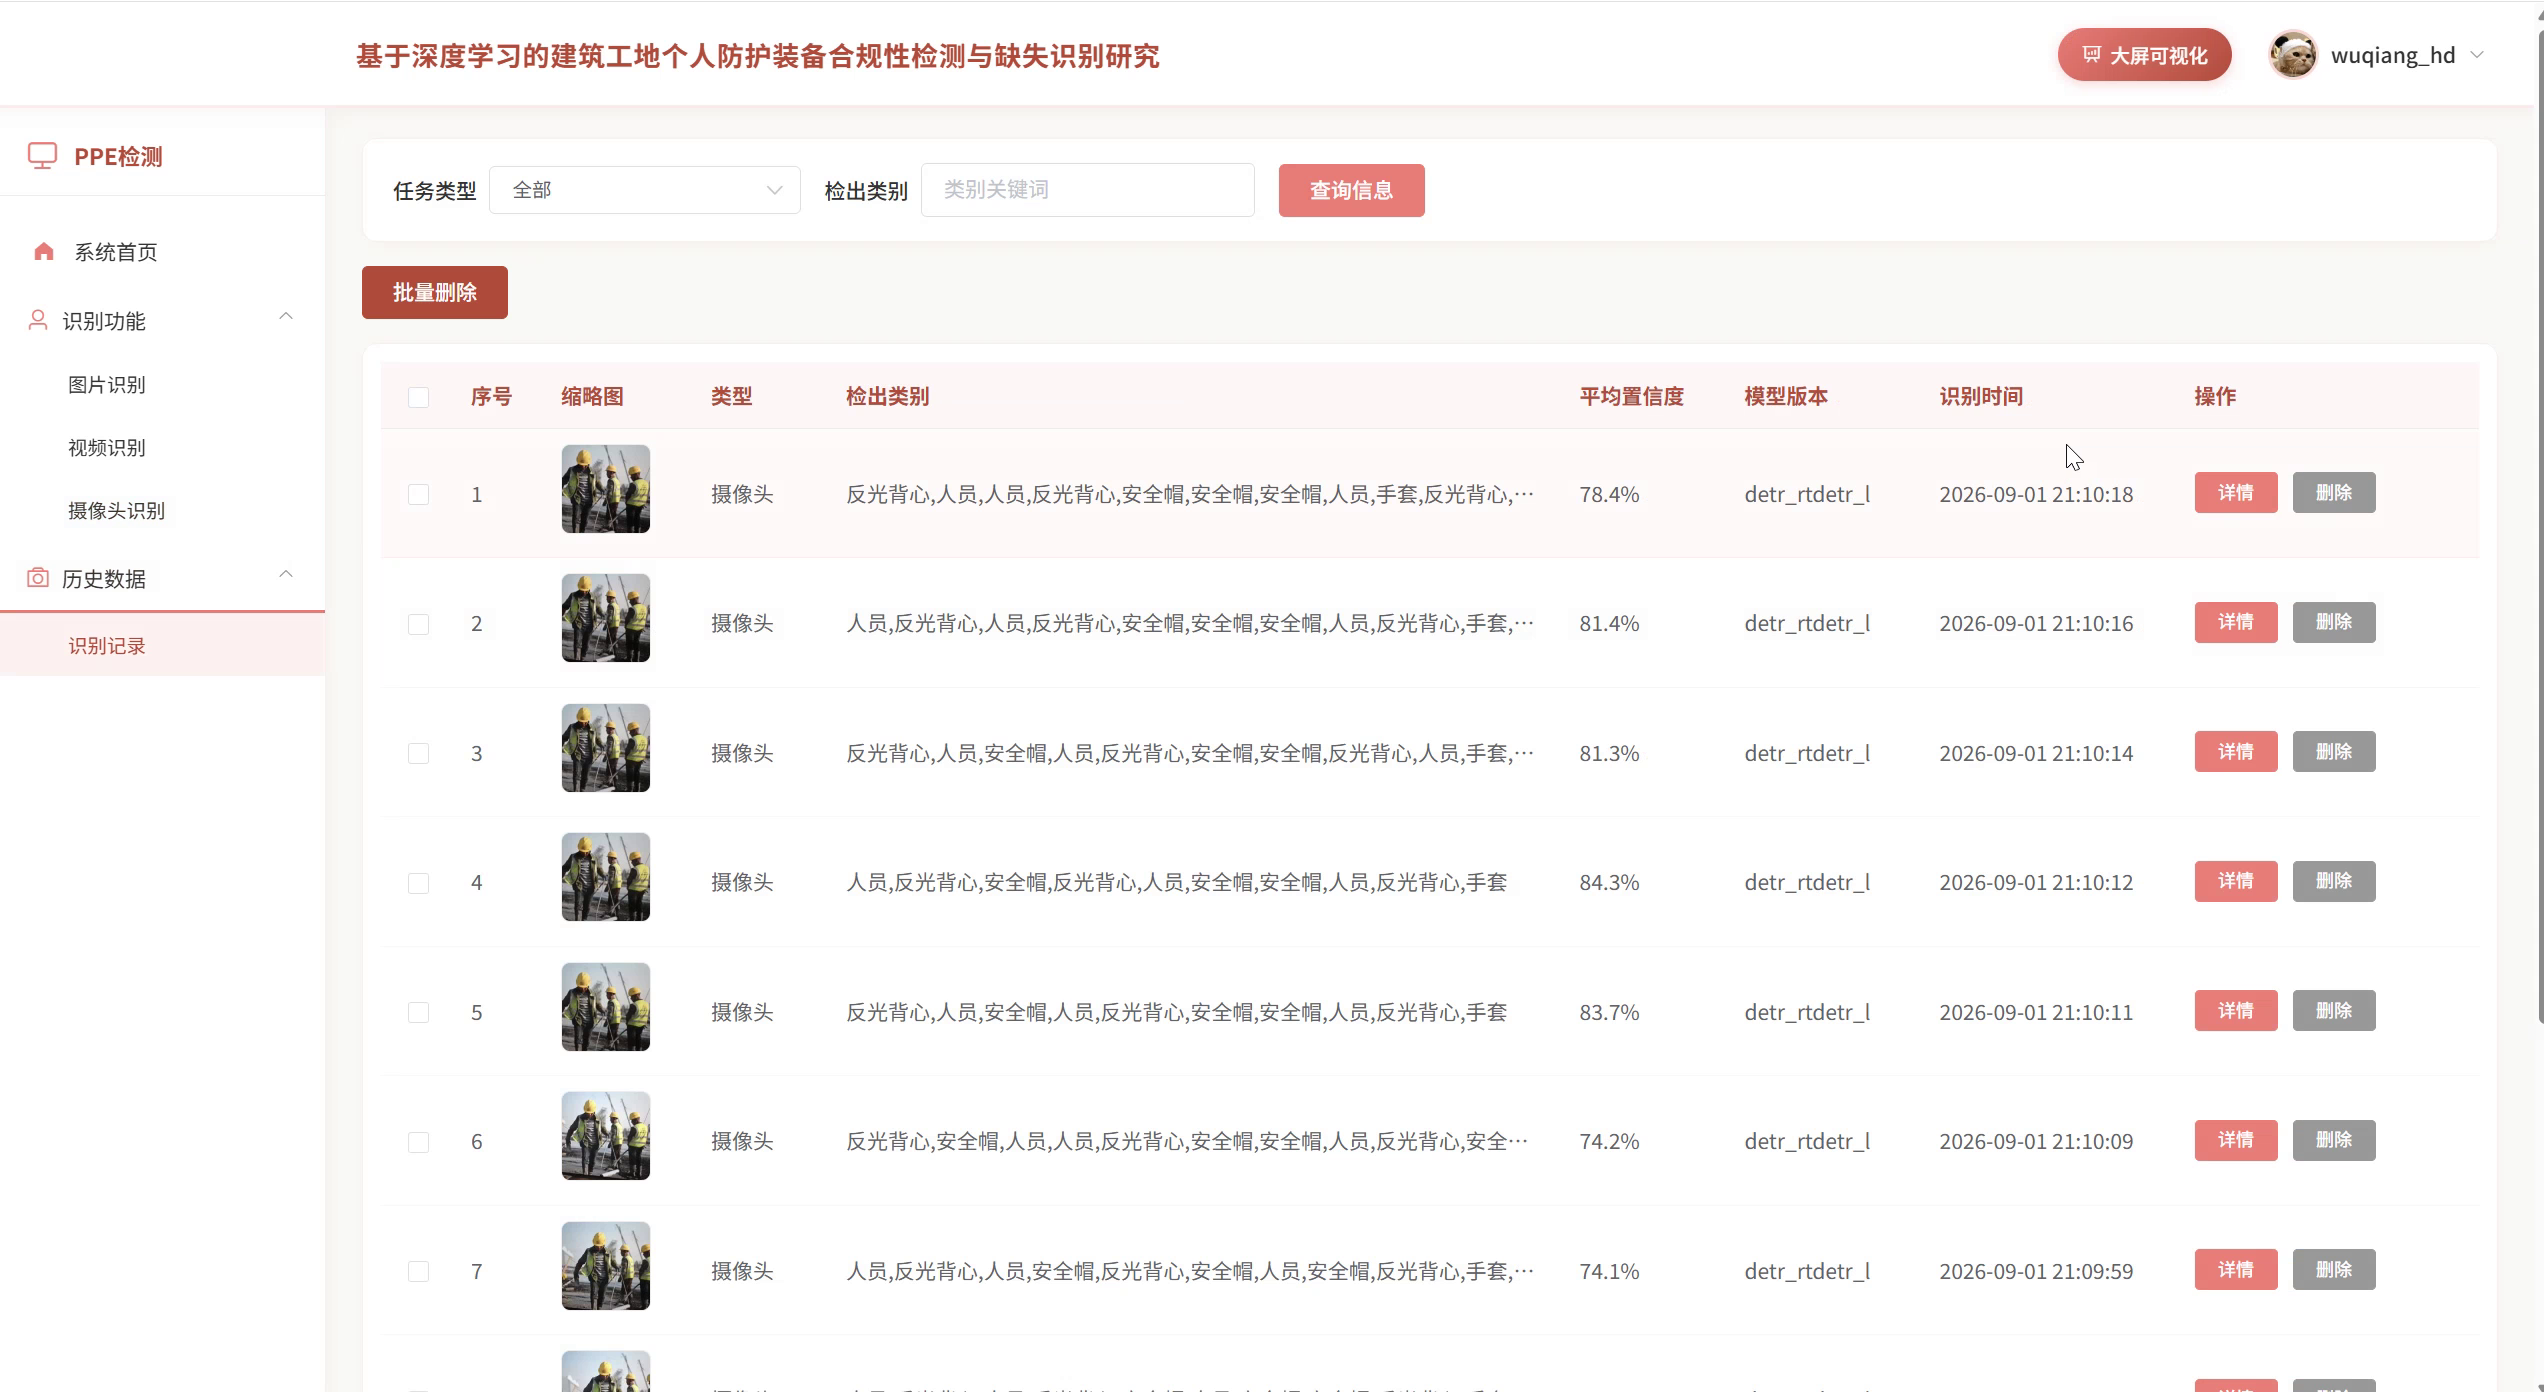Click the person icon beside 识别功能
The width and height of the screenshot is (2544, 1392).
[x=38, y=320]
